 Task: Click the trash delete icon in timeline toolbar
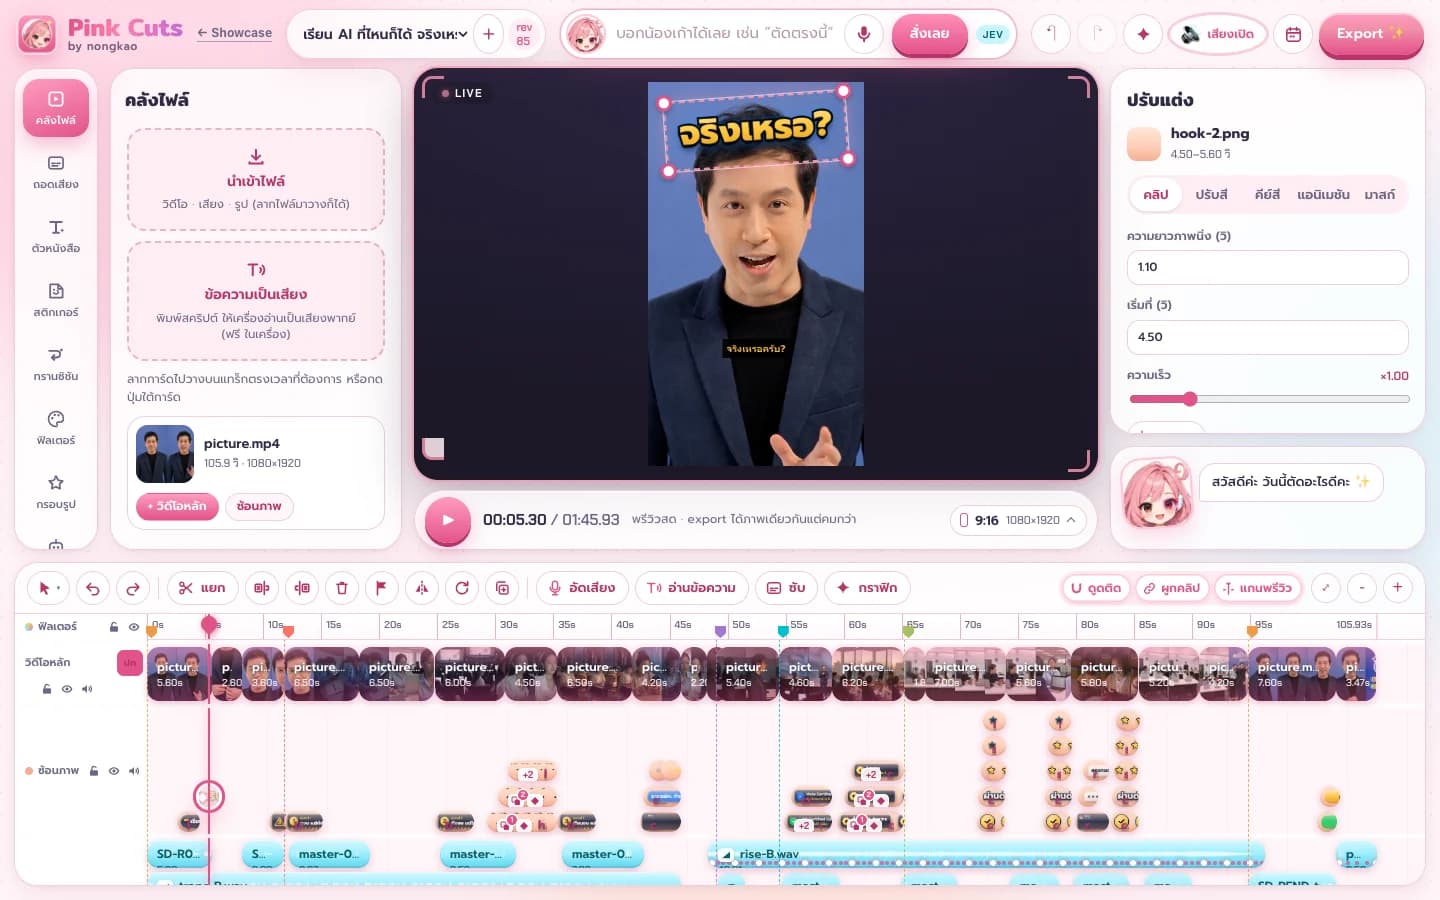[x=342, y=588]
